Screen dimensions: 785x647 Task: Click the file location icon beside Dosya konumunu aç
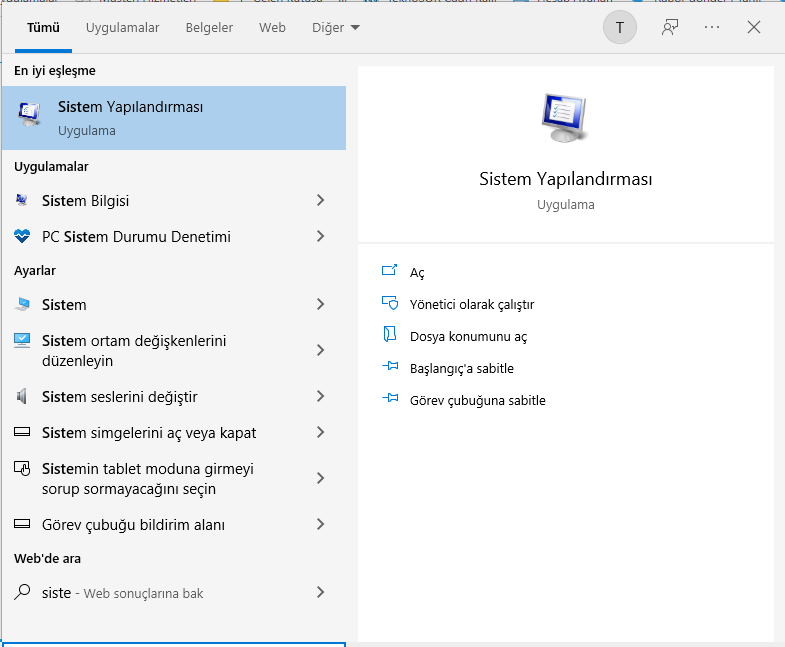(389, 334)
